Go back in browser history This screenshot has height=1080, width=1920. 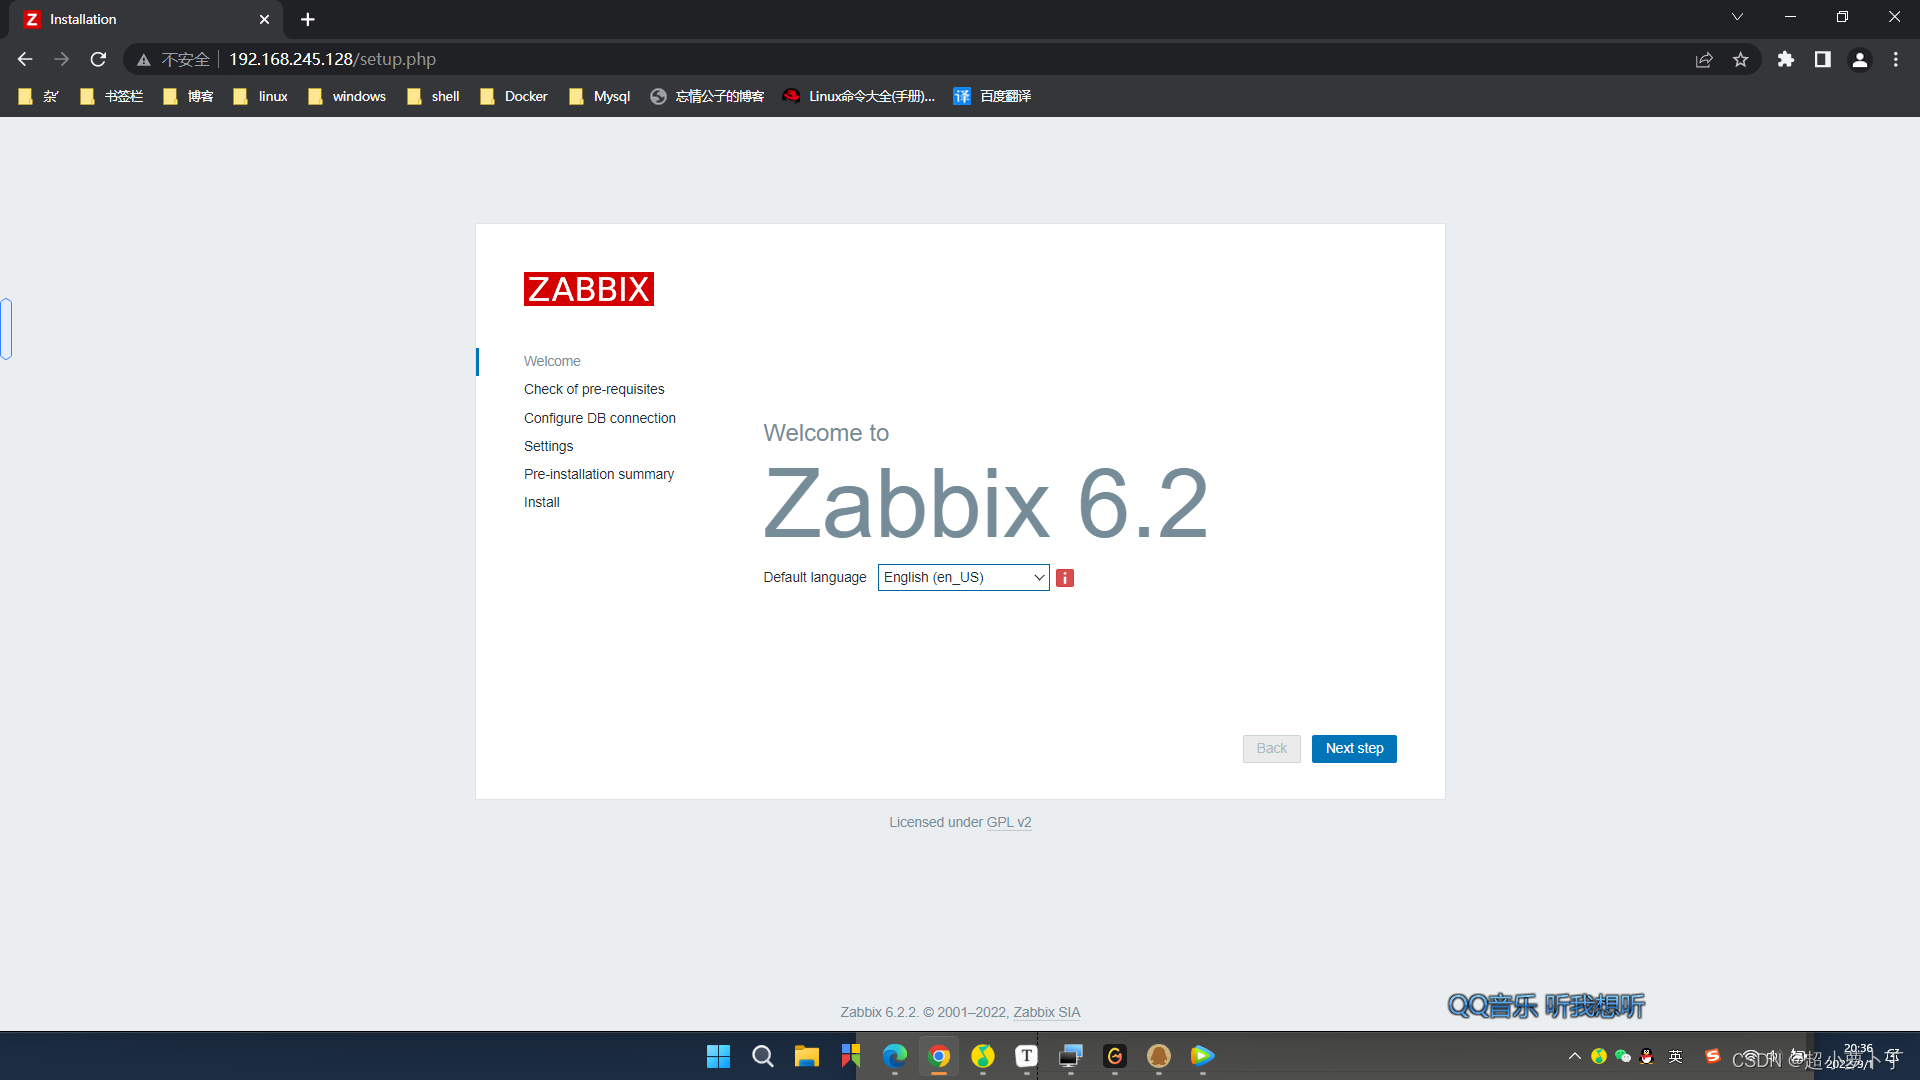25,59
